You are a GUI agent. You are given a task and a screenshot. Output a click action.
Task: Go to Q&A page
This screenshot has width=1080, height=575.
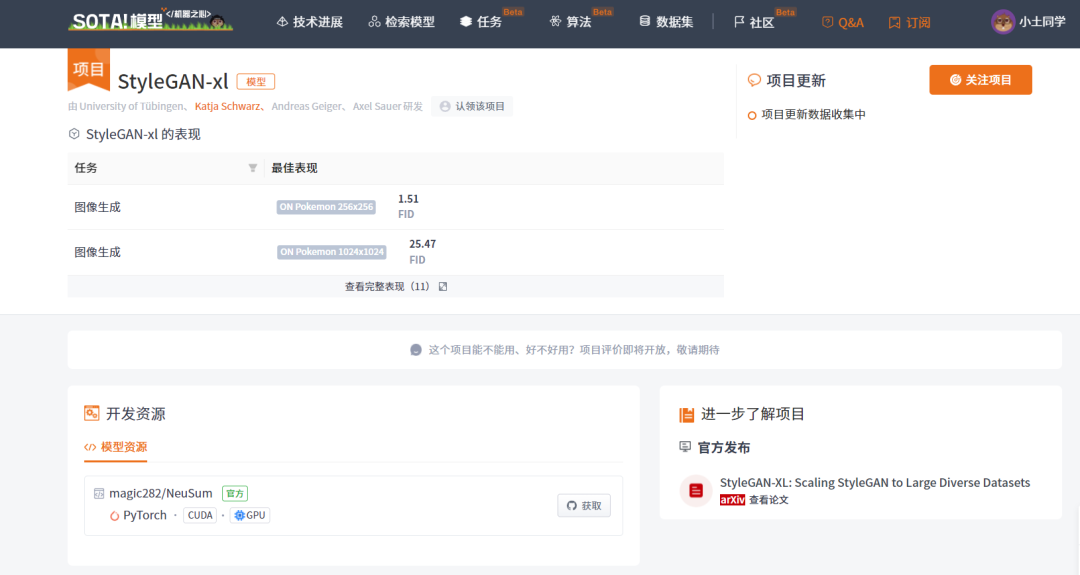(x=842, y=22)
